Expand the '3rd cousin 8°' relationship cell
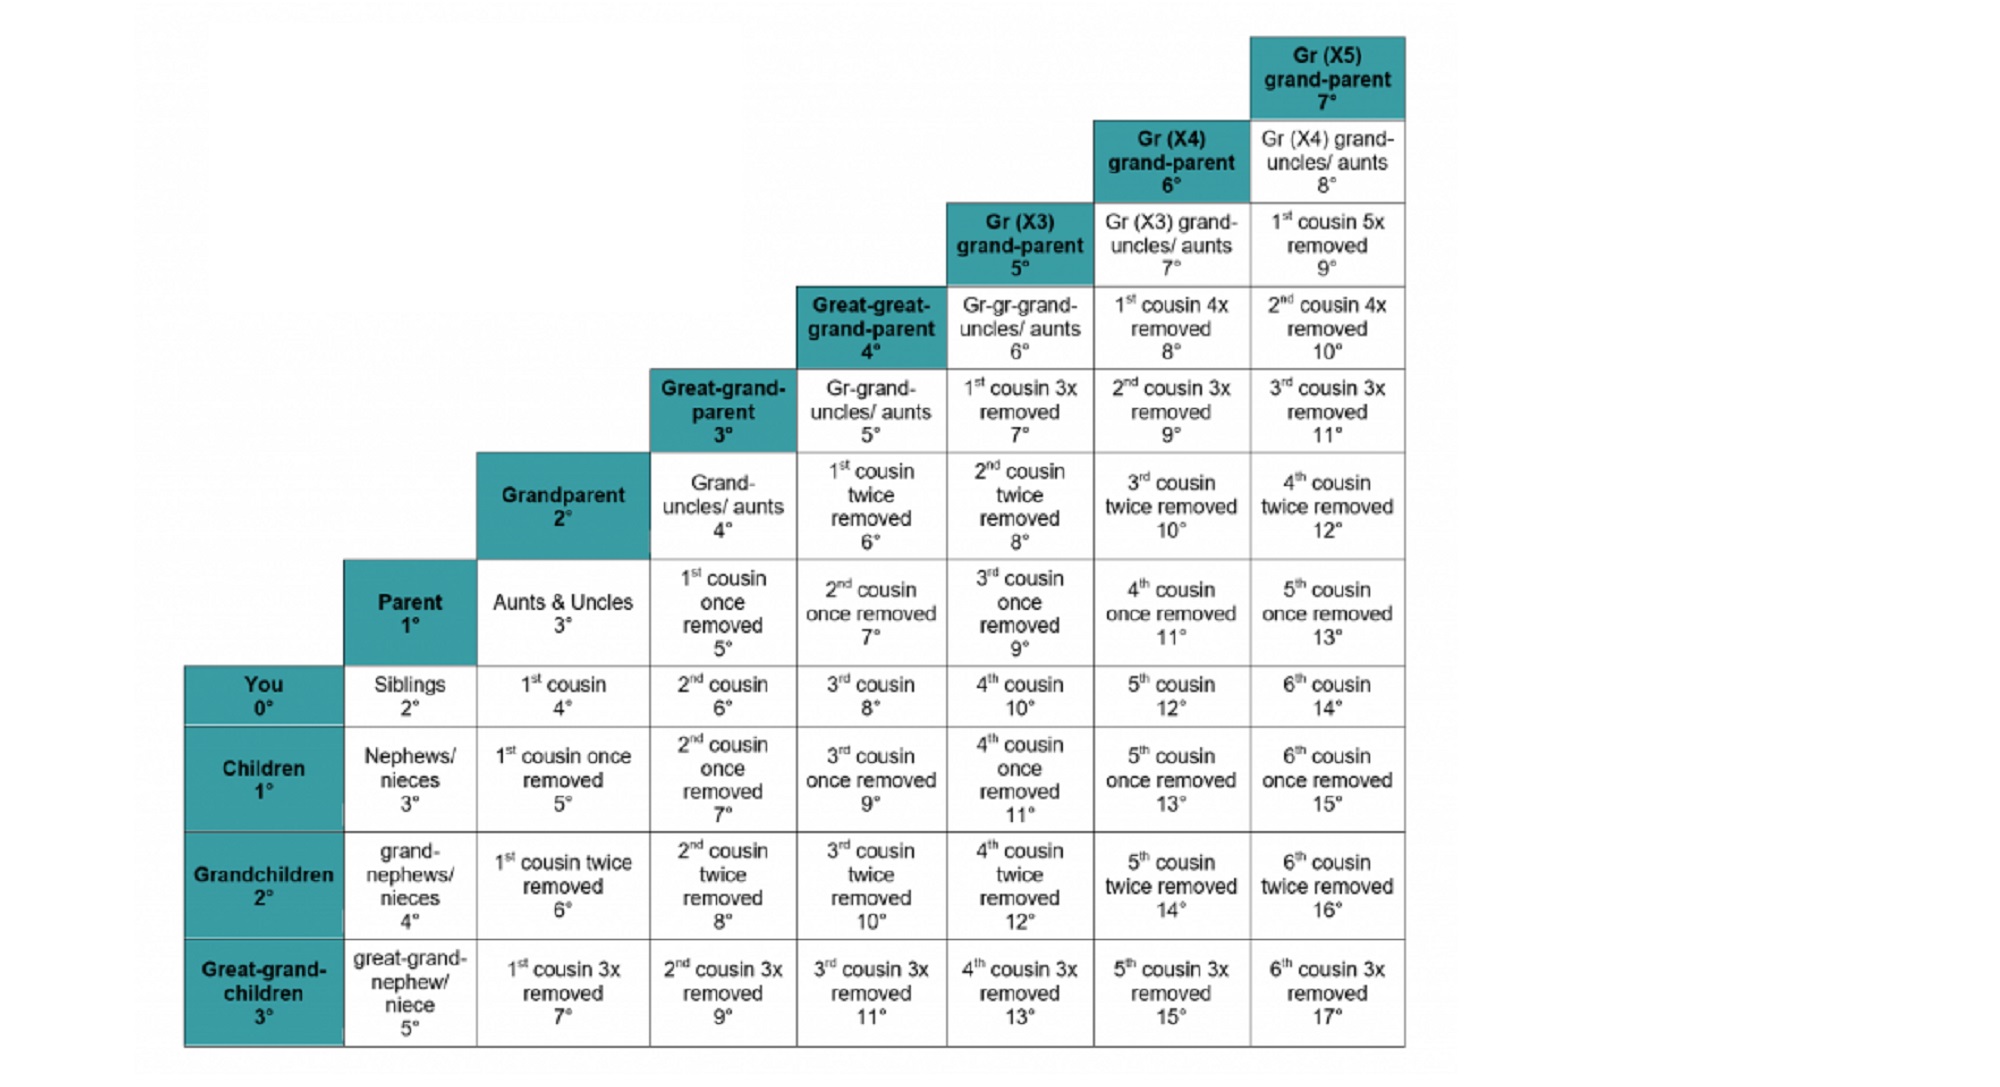2000x1087 pixels. (x=870, y=697)
